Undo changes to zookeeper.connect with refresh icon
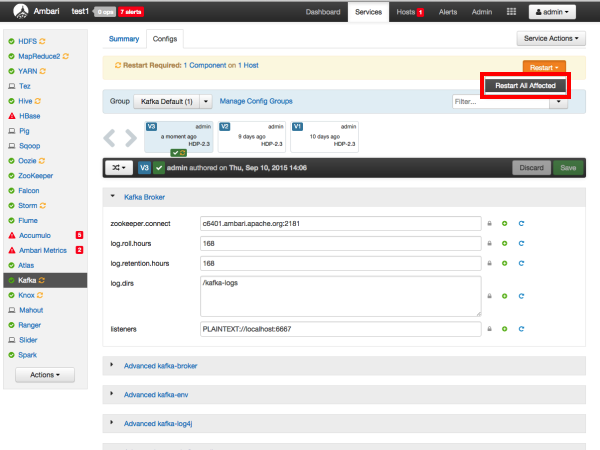 [x=521, y=223]
